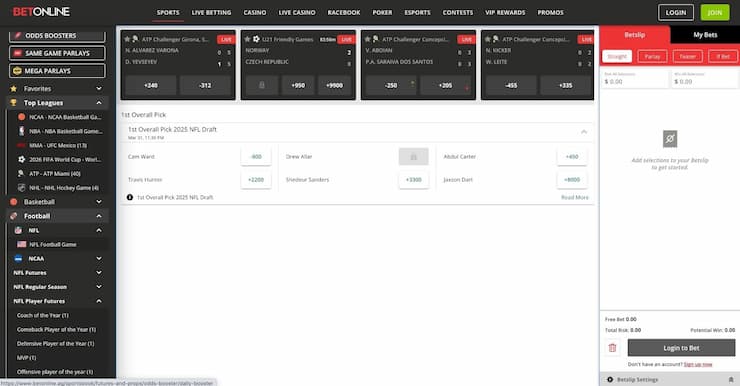Click the Bet All Selections amount field
This screenshot has width=740, height=386.
pyautogui.click(x=635, y=79)
